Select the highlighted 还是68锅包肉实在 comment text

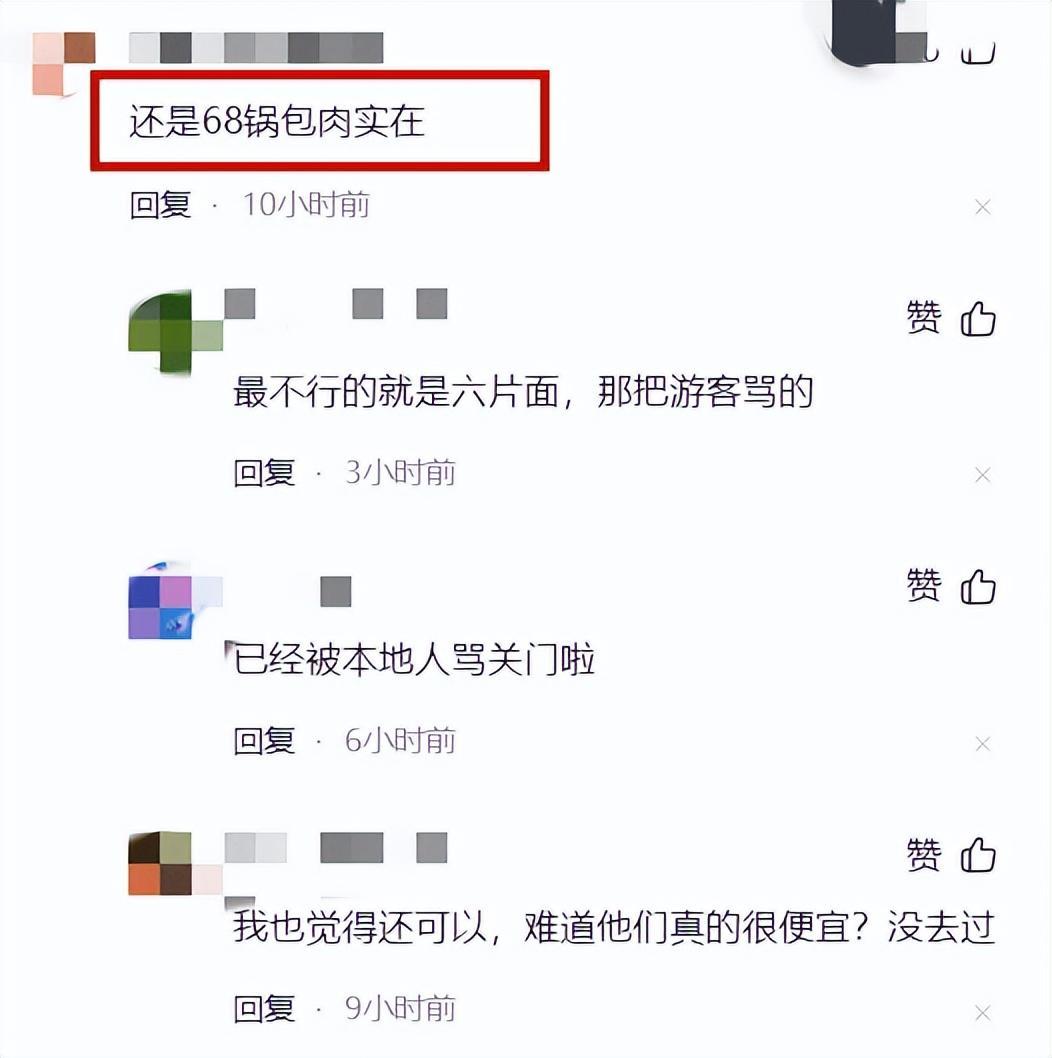tap(277, 121)
